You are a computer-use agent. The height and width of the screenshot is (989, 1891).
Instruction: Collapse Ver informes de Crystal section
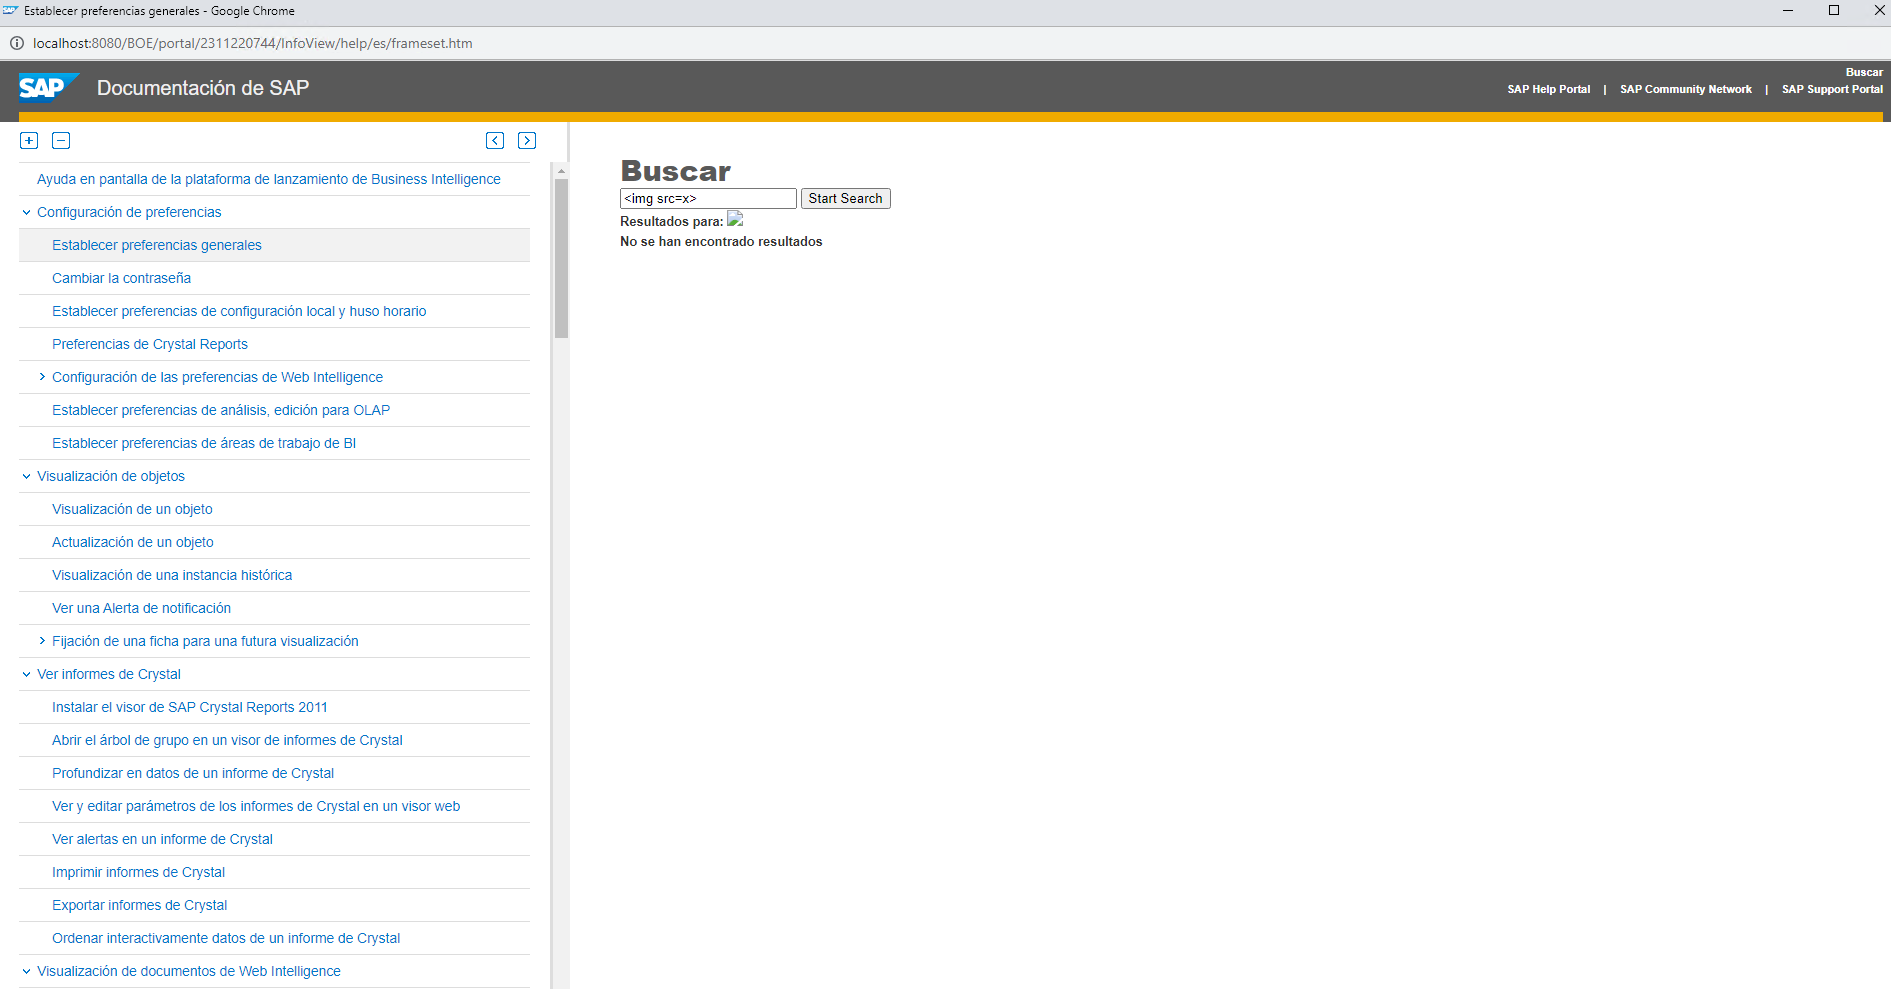(x=26, y=674)
